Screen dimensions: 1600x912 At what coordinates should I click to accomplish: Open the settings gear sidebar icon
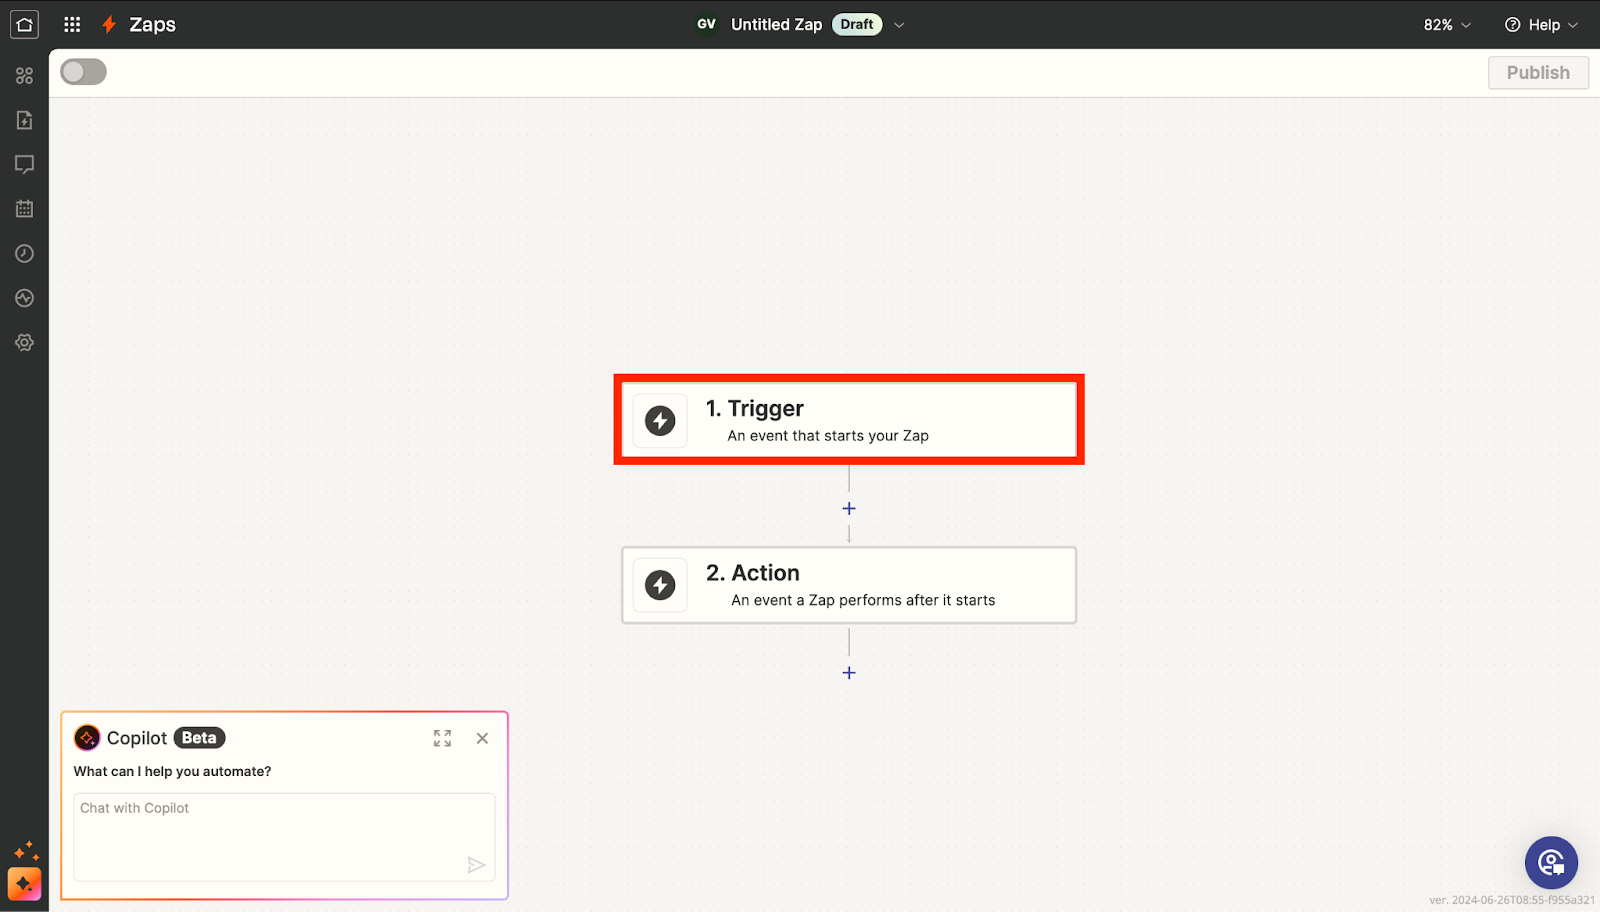pyautogui.click(x=24, y=342)
